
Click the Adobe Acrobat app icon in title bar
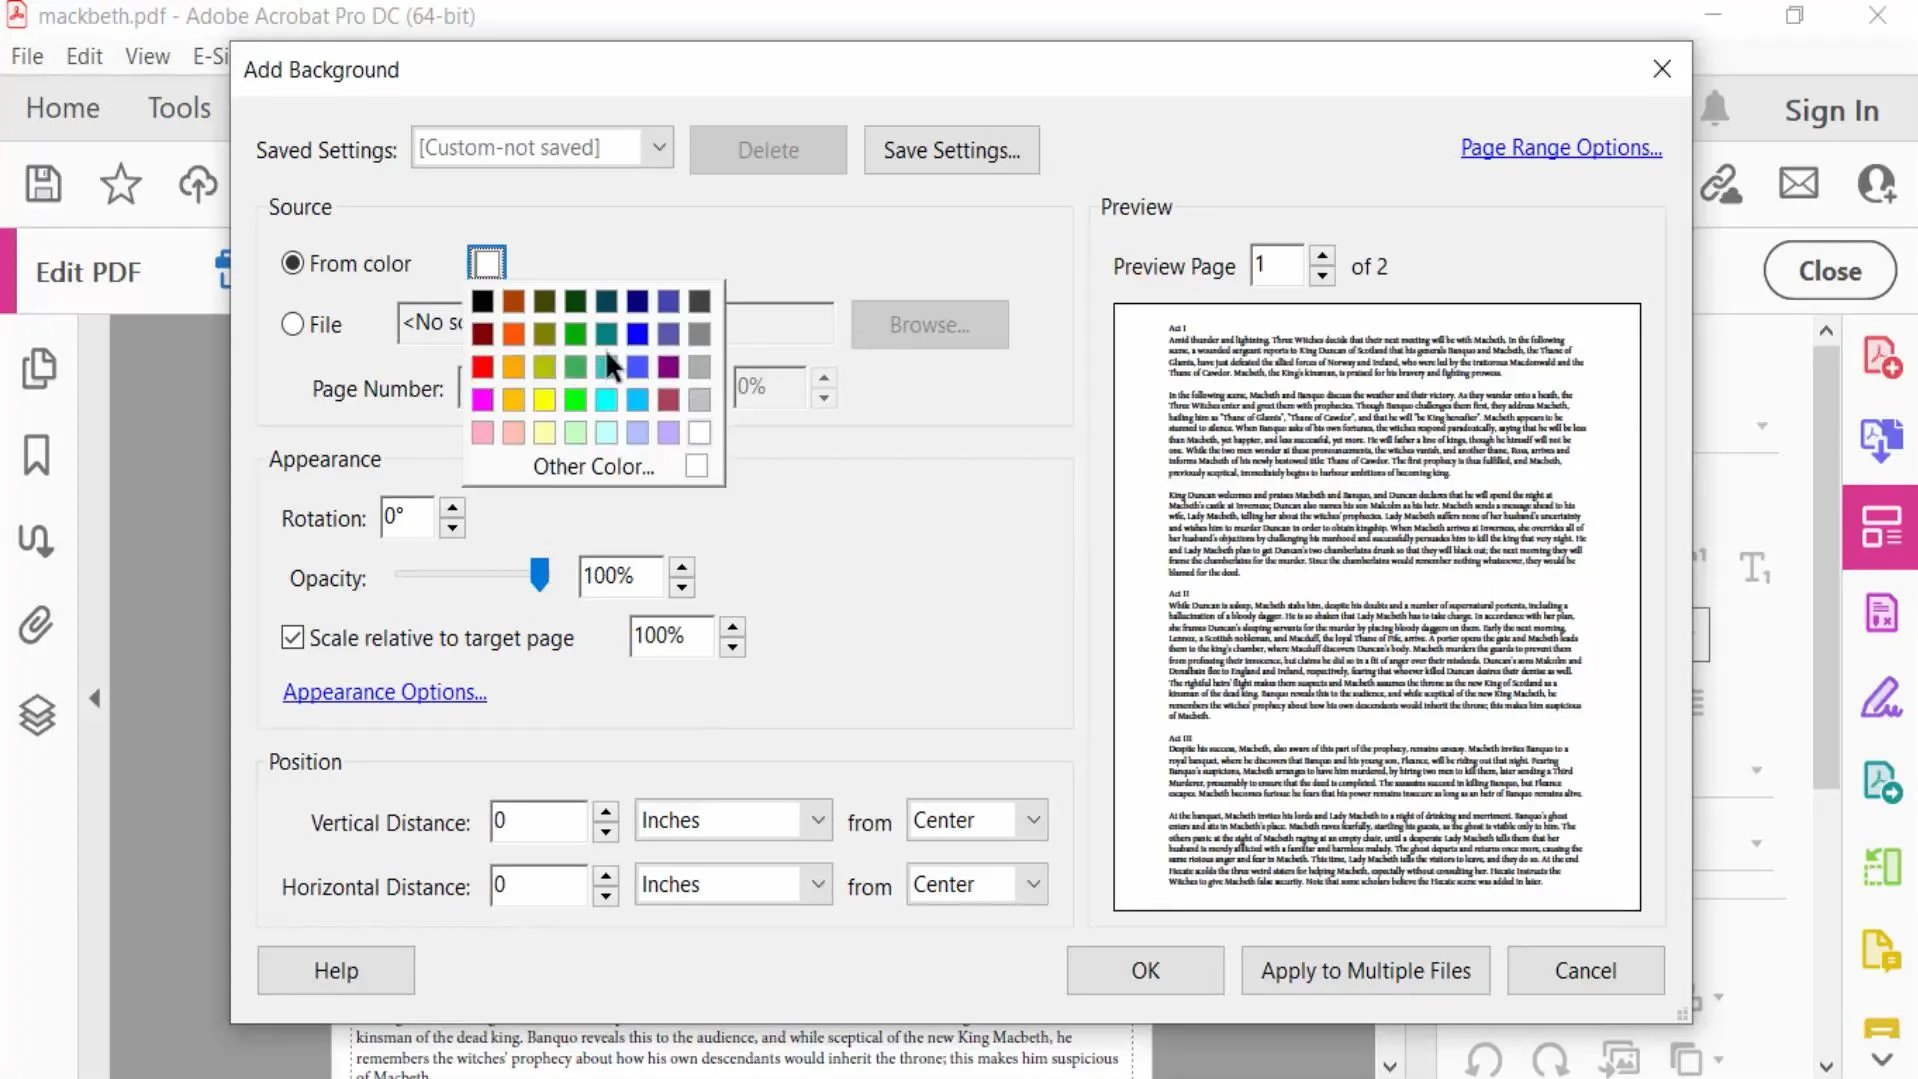point(16,15)
